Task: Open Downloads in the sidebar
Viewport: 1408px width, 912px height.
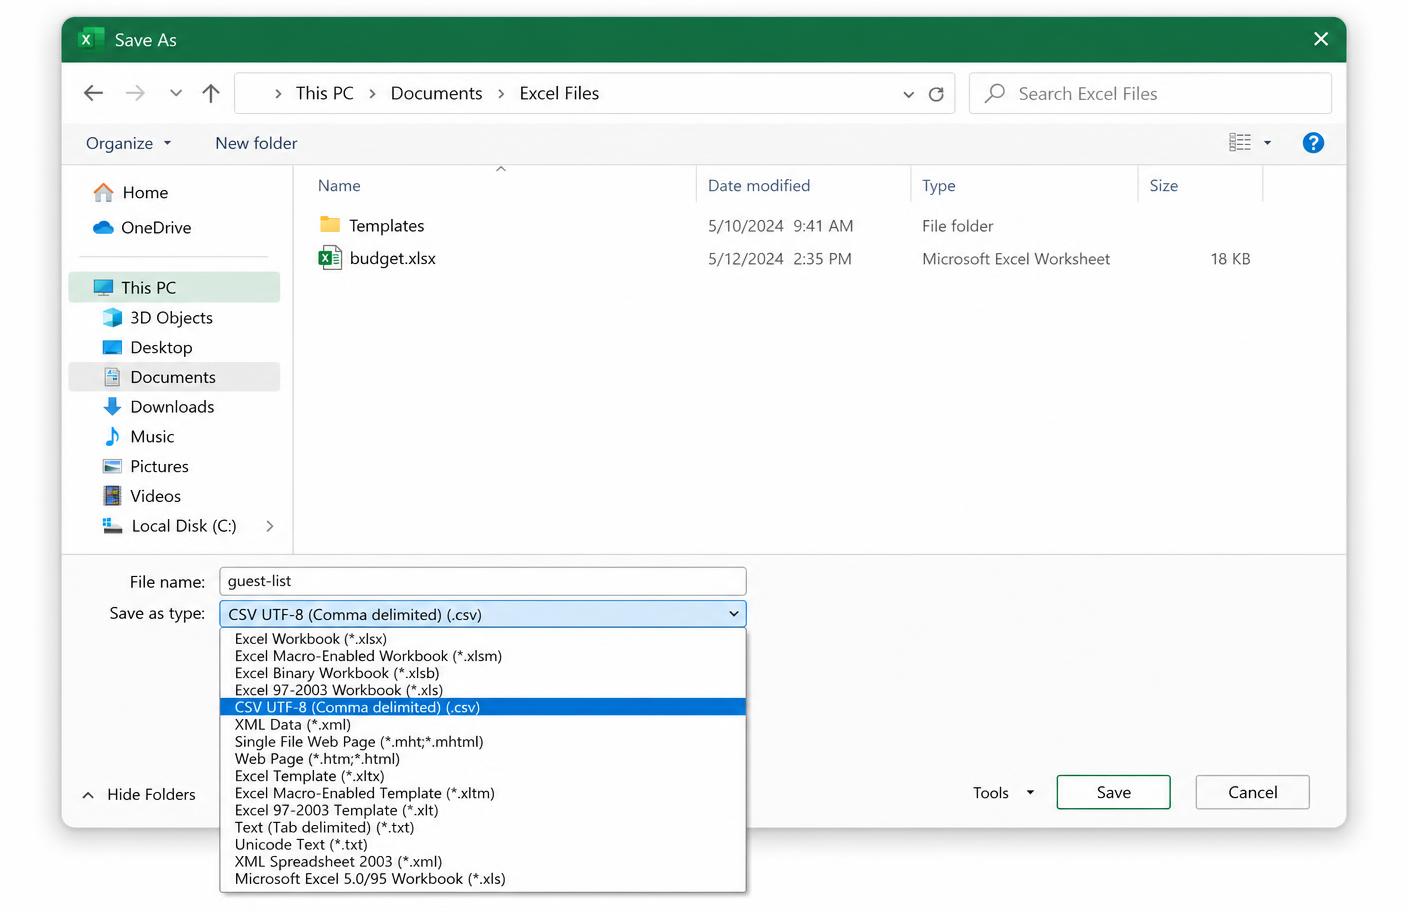Action: [x=172, y=406]
